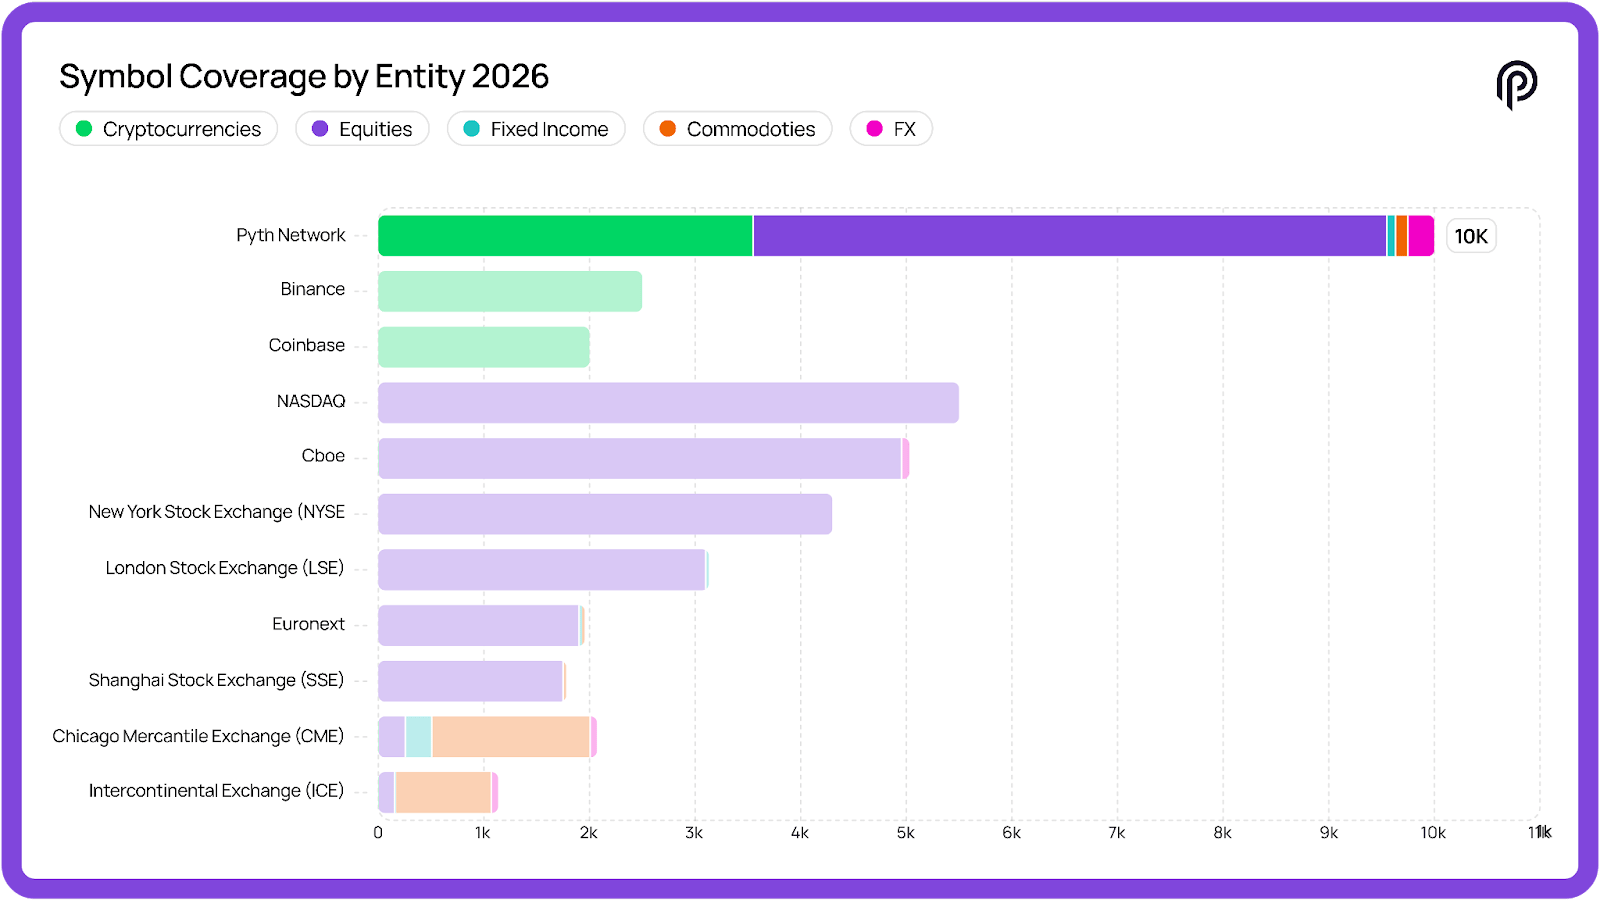Screen dimensions: 1600x900
Task: Toggle the Fixed Income legend filter
Action: [536, 129]
